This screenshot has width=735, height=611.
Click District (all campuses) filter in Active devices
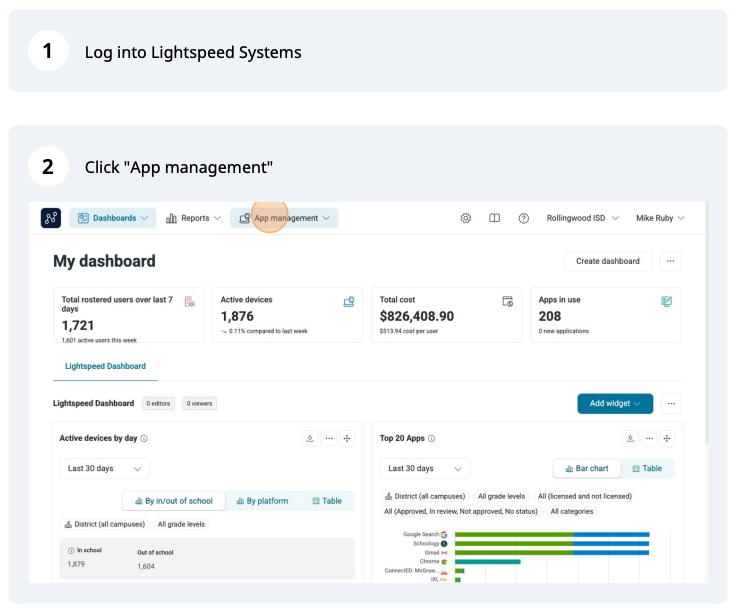(105, 524)
